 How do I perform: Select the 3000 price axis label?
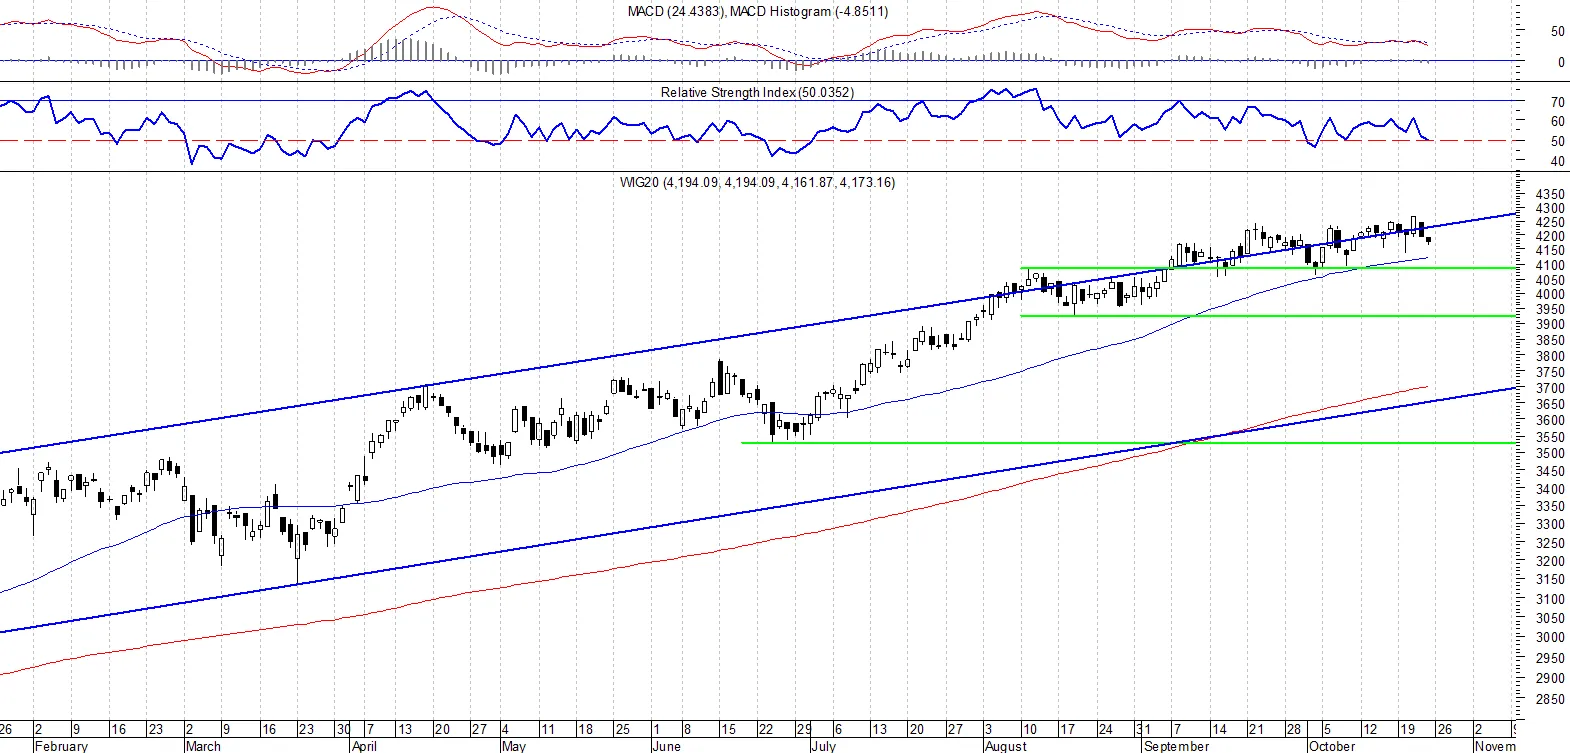click(1550, 637)
